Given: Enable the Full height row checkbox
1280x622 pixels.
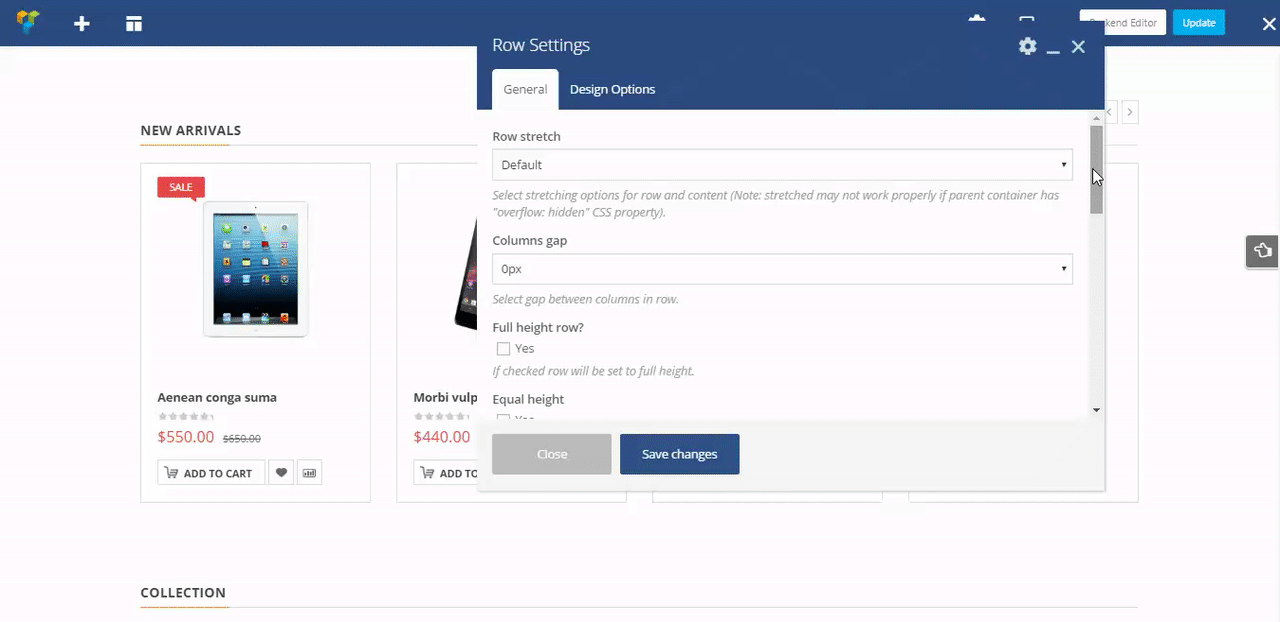Looking at the screenshot, I should tap(504, 349).
